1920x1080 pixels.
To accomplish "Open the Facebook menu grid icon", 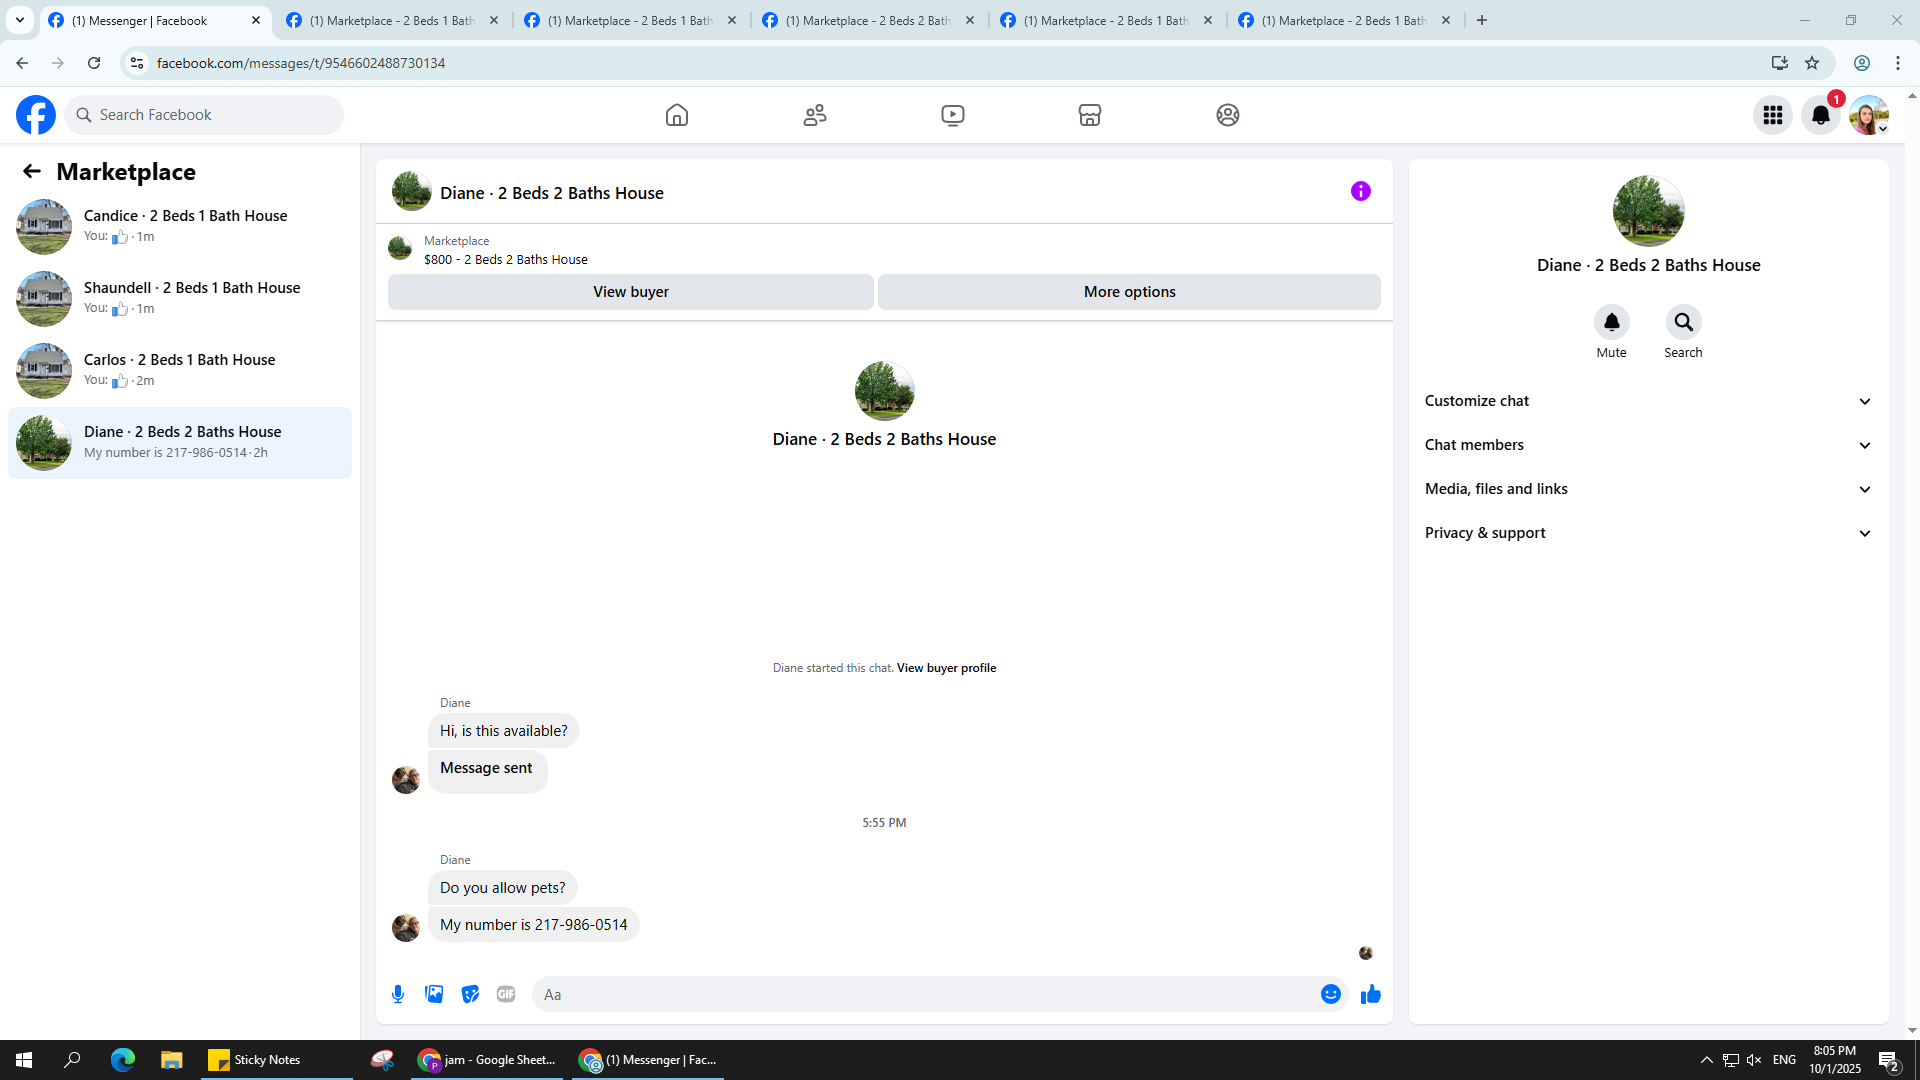I will 1773,115.
